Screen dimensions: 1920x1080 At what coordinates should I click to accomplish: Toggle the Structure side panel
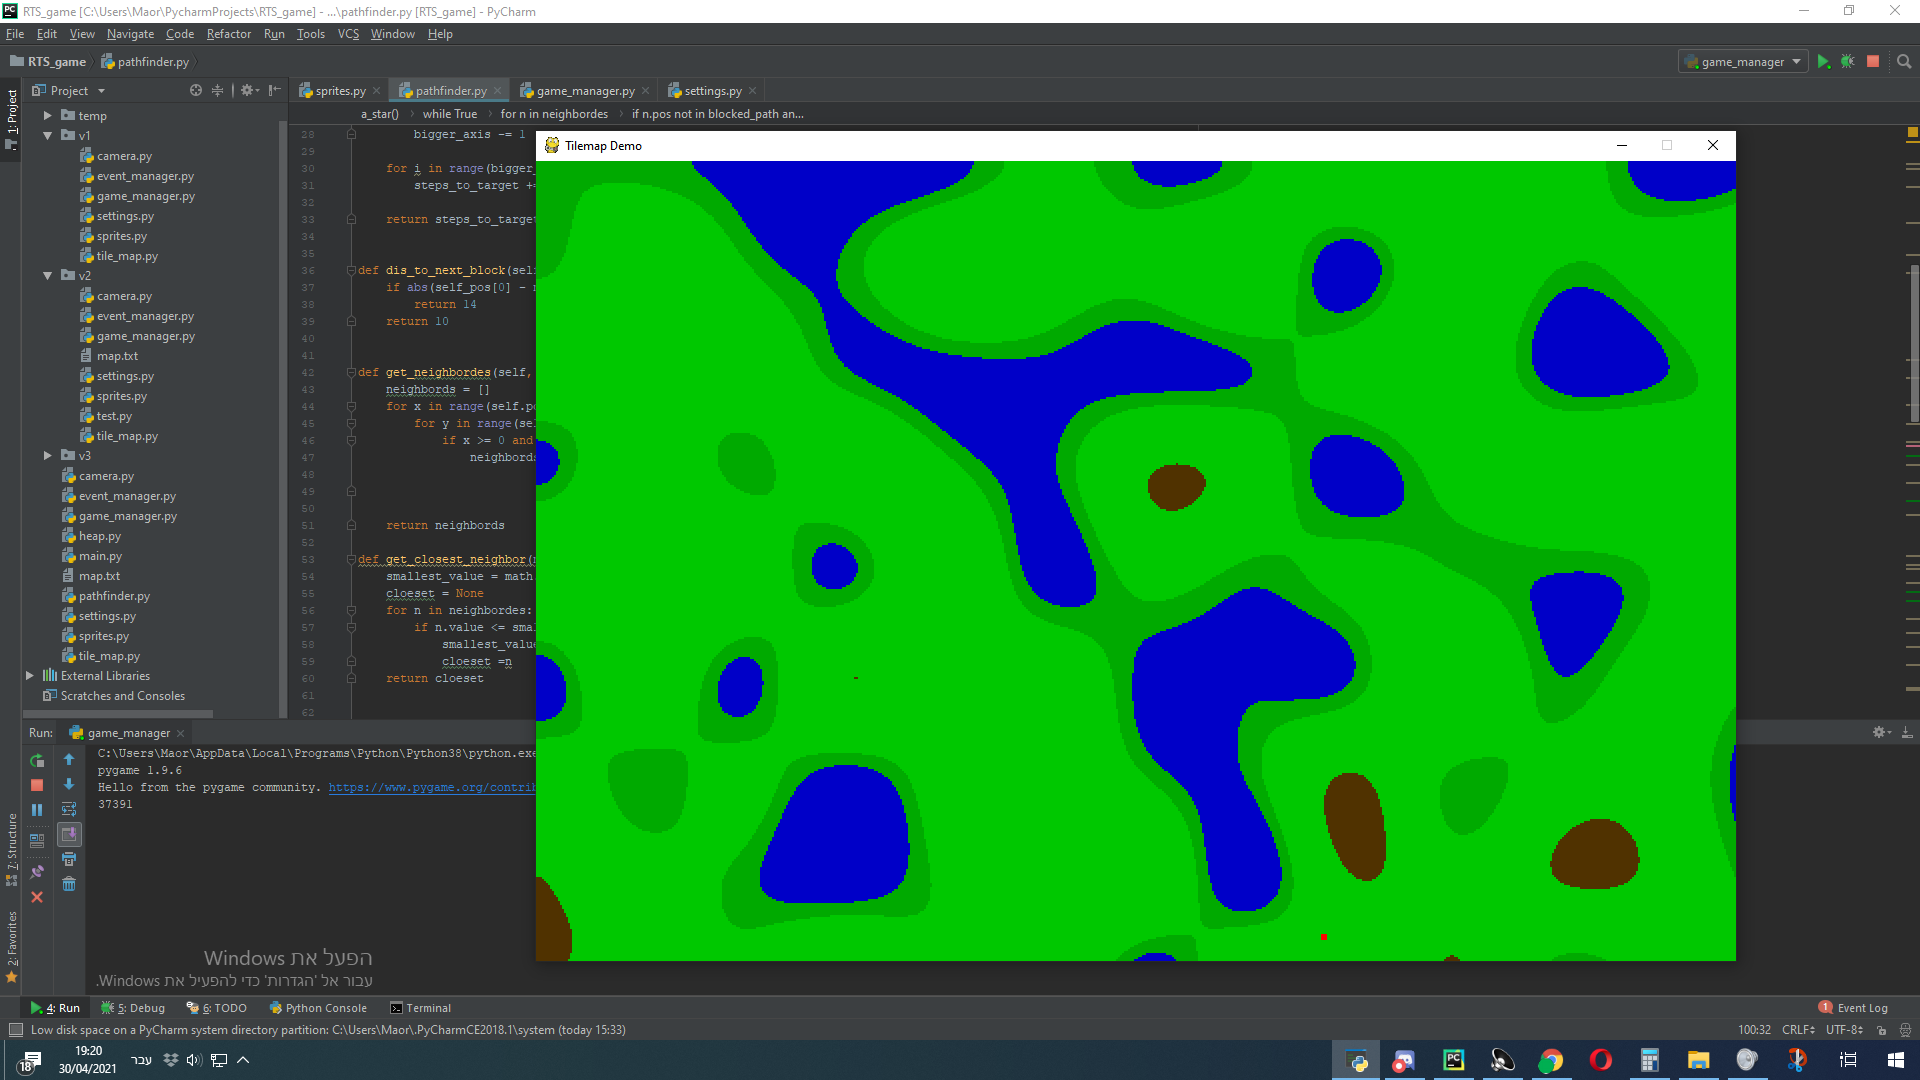(11, 850)
